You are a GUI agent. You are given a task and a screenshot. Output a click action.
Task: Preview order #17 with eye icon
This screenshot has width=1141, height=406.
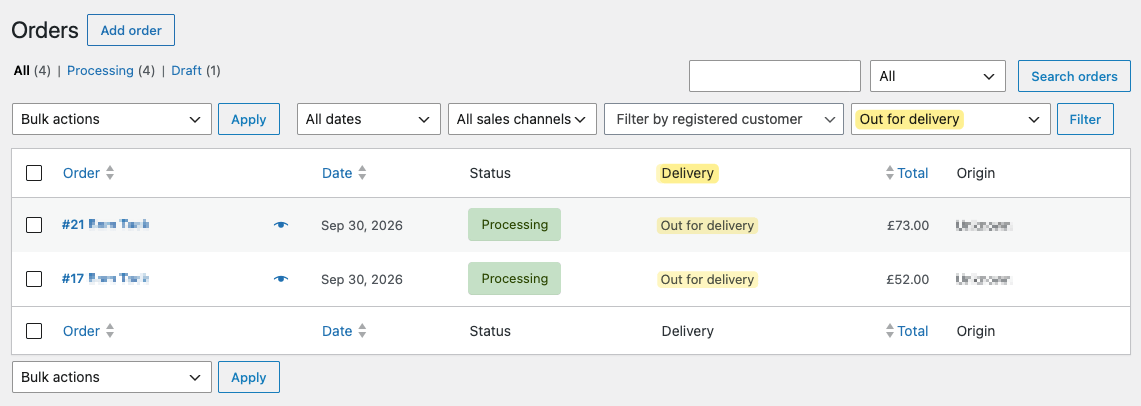[281, 279]
